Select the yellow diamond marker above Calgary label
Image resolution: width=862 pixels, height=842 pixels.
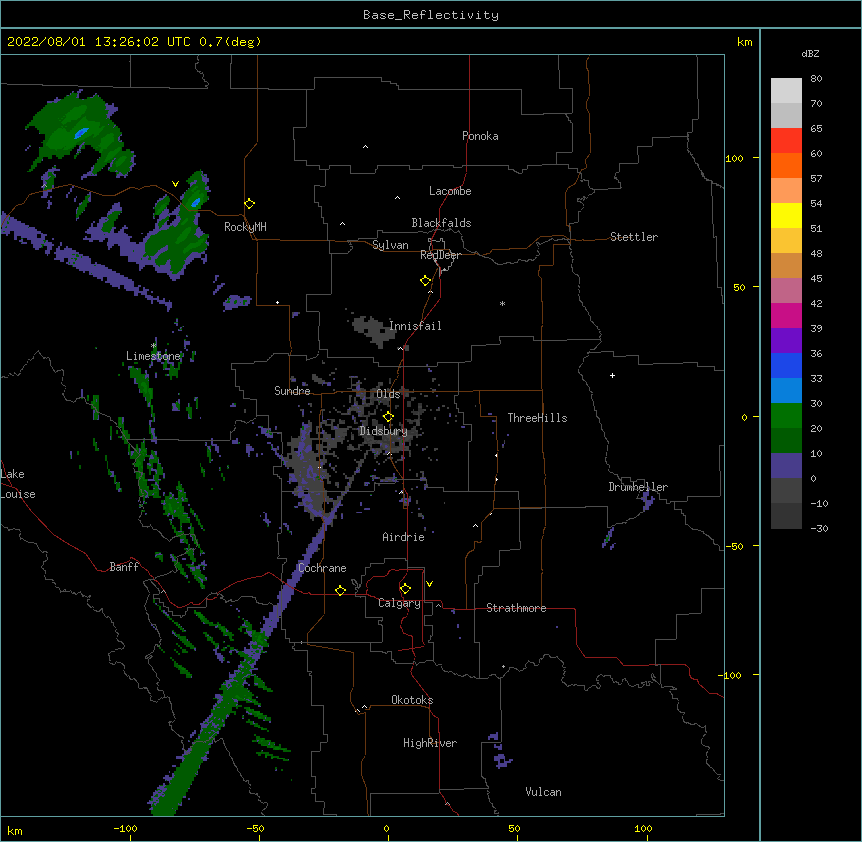[405, 589]
